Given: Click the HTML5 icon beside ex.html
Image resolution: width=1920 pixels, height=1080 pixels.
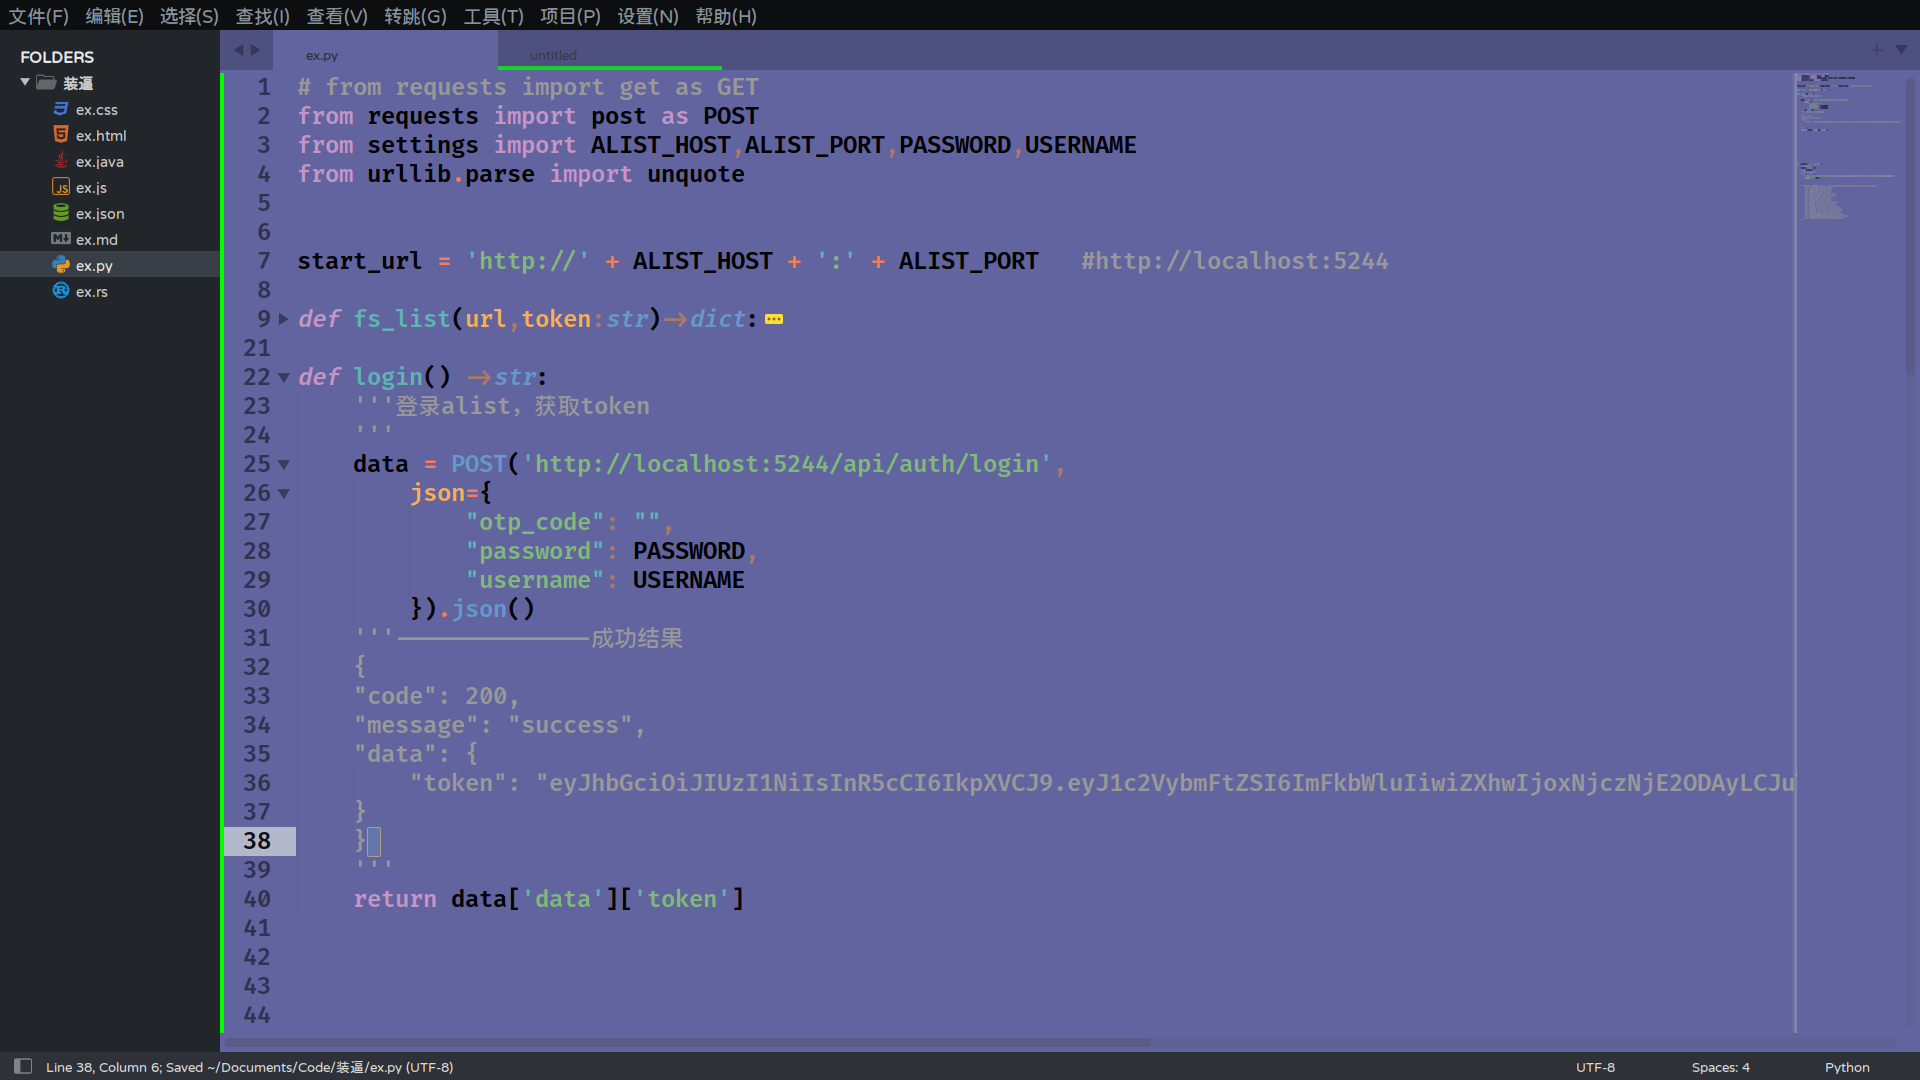Looking at the screenshot, I should point(61,135).
